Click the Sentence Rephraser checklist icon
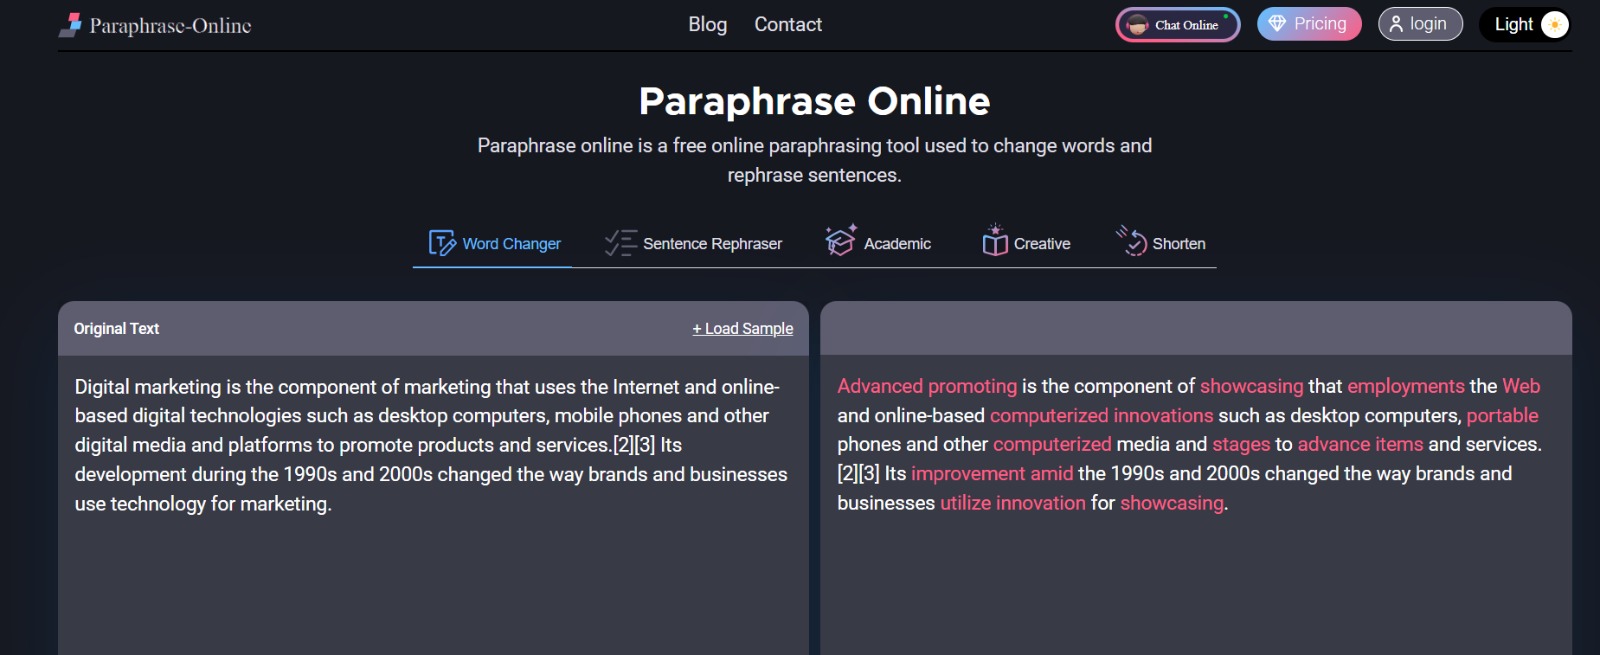The image size is (1600, 655). click(x=620, y=243)
